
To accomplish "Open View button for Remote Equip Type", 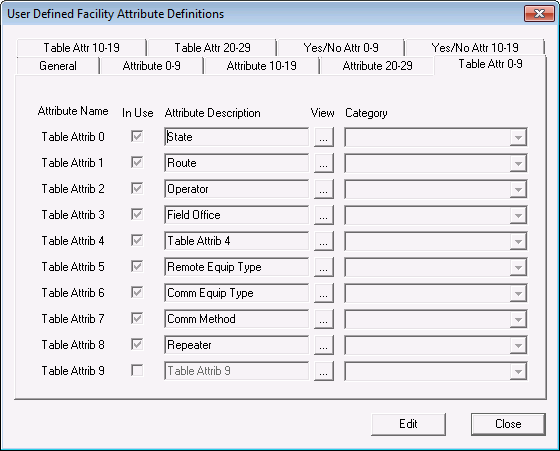I will click(324, 267).
